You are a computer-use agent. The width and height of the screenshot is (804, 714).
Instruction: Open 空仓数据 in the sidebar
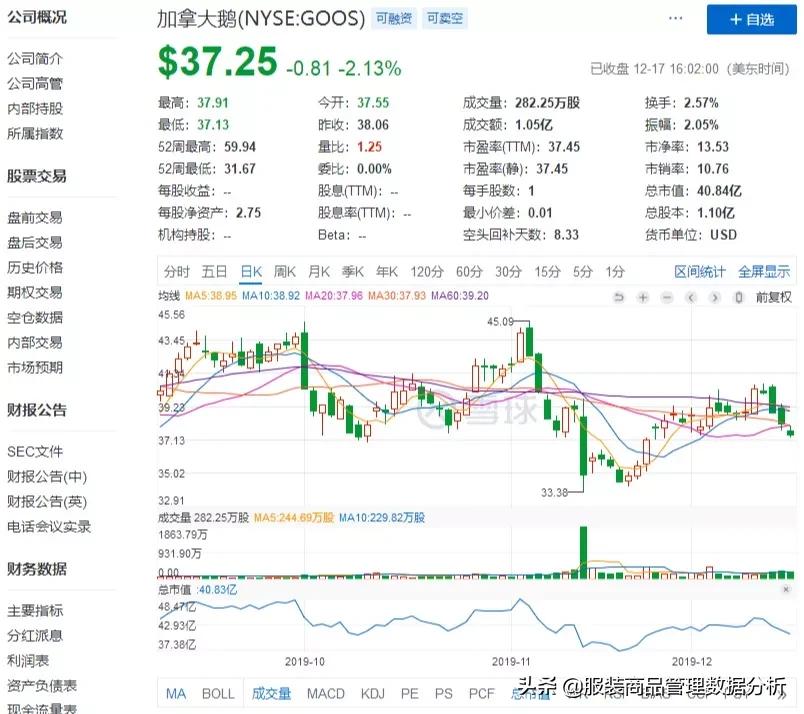tap(35, 318)
